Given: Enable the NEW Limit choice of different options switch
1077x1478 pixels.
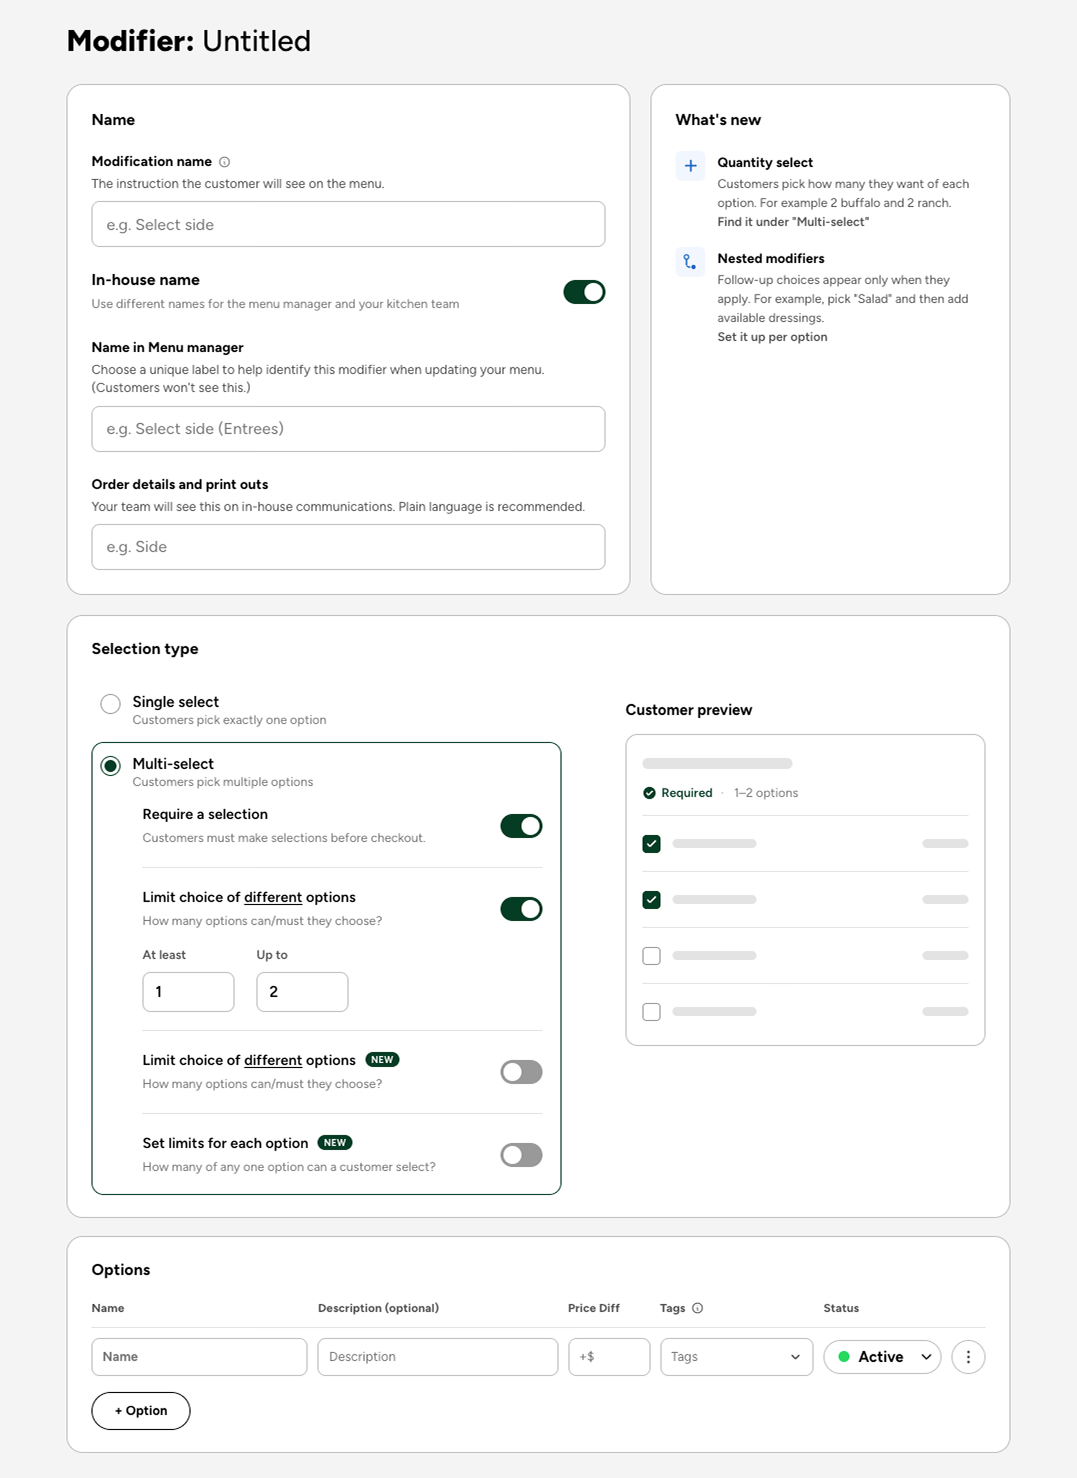Looking at the screenshot, I should (521, 1072).
